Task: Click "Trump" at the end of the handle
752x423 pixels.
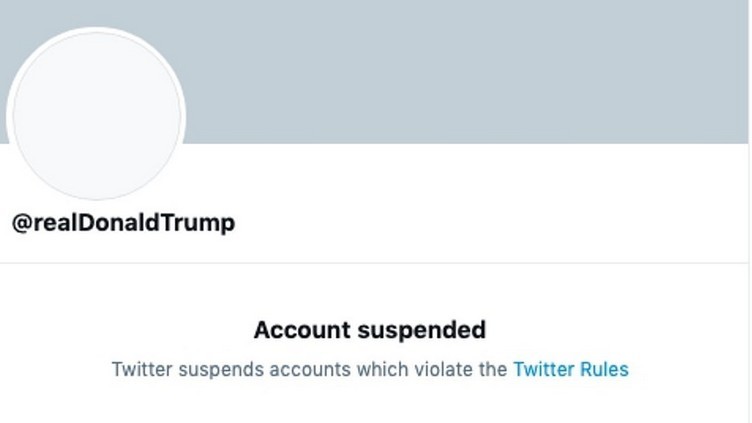Action: click(204, 223)
